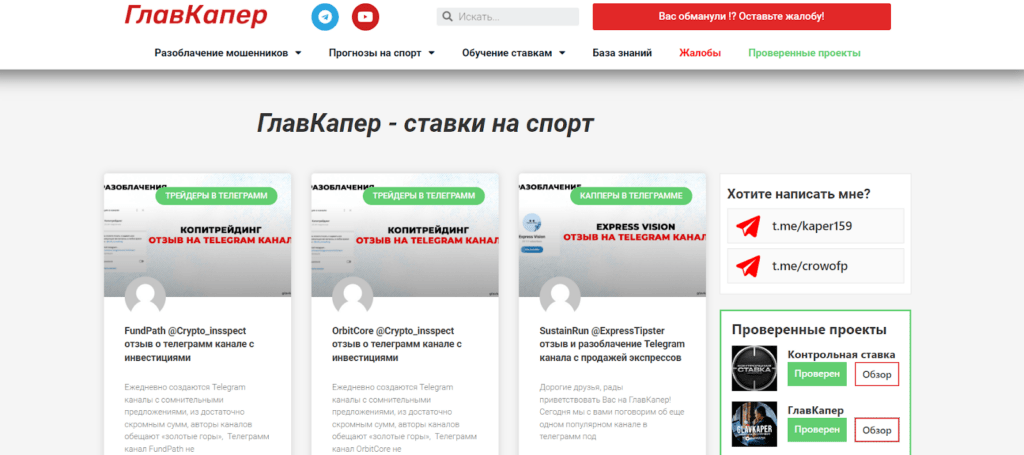
Task: Expand the Обучение ставкам menu
Action: tap(513, 53)
